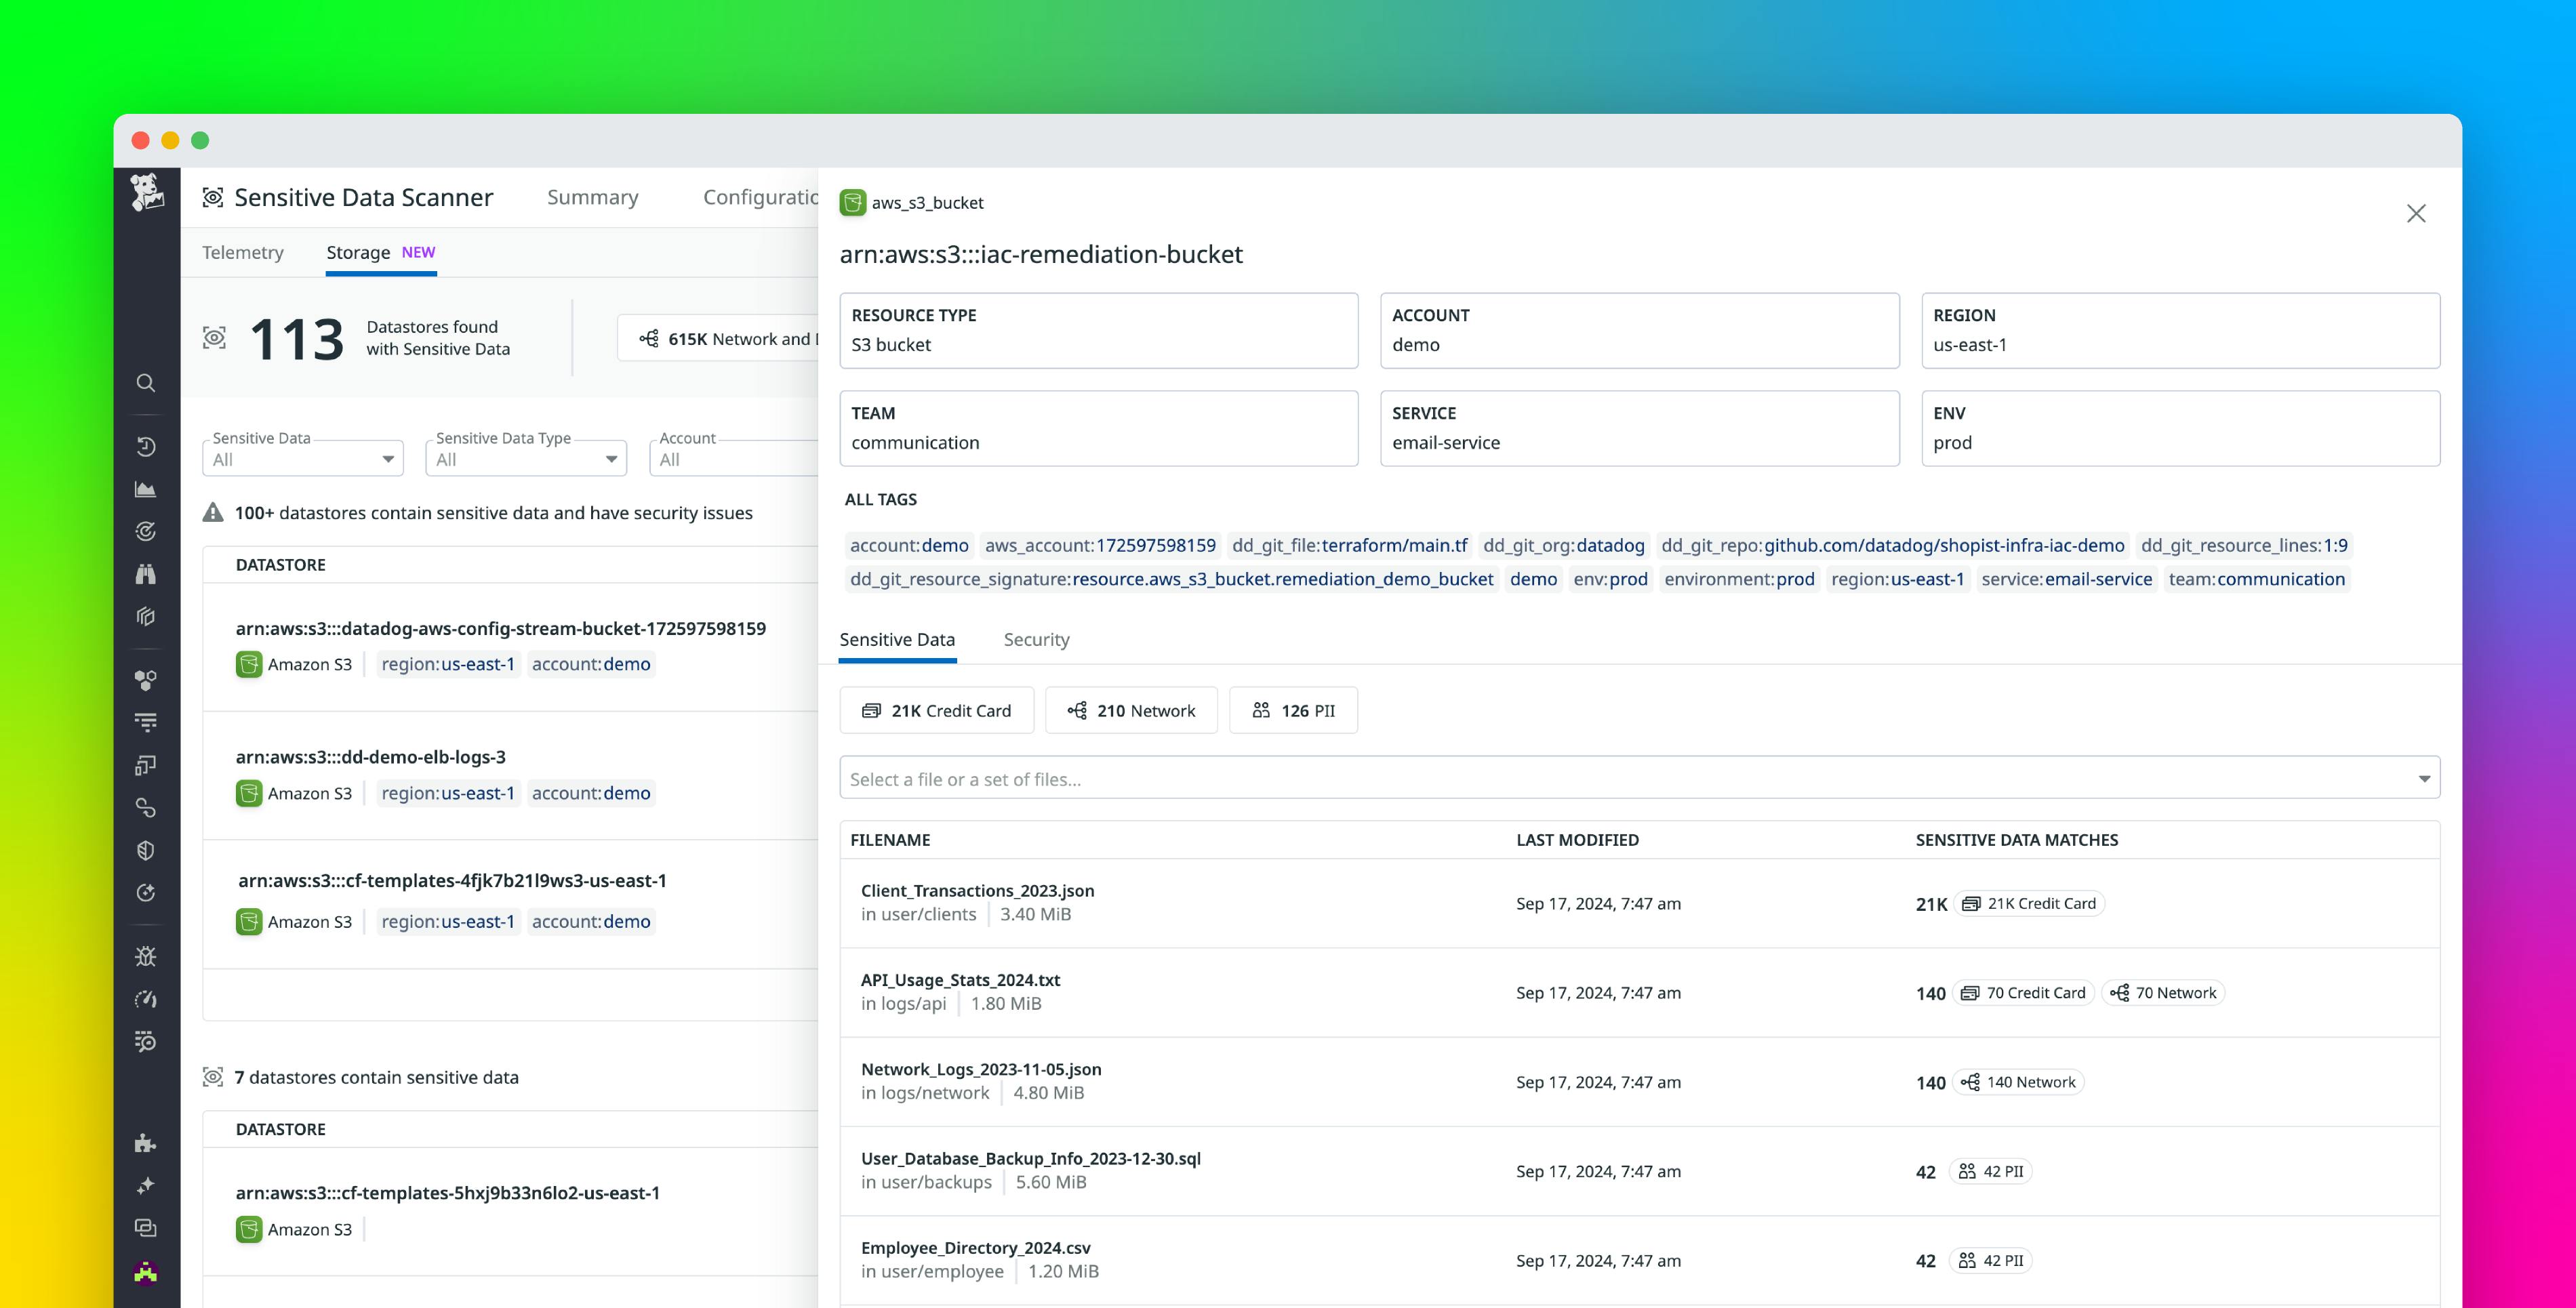Switch to the Telemetry tab
The image size is (2576, 1308).
[x=242, y=252]
